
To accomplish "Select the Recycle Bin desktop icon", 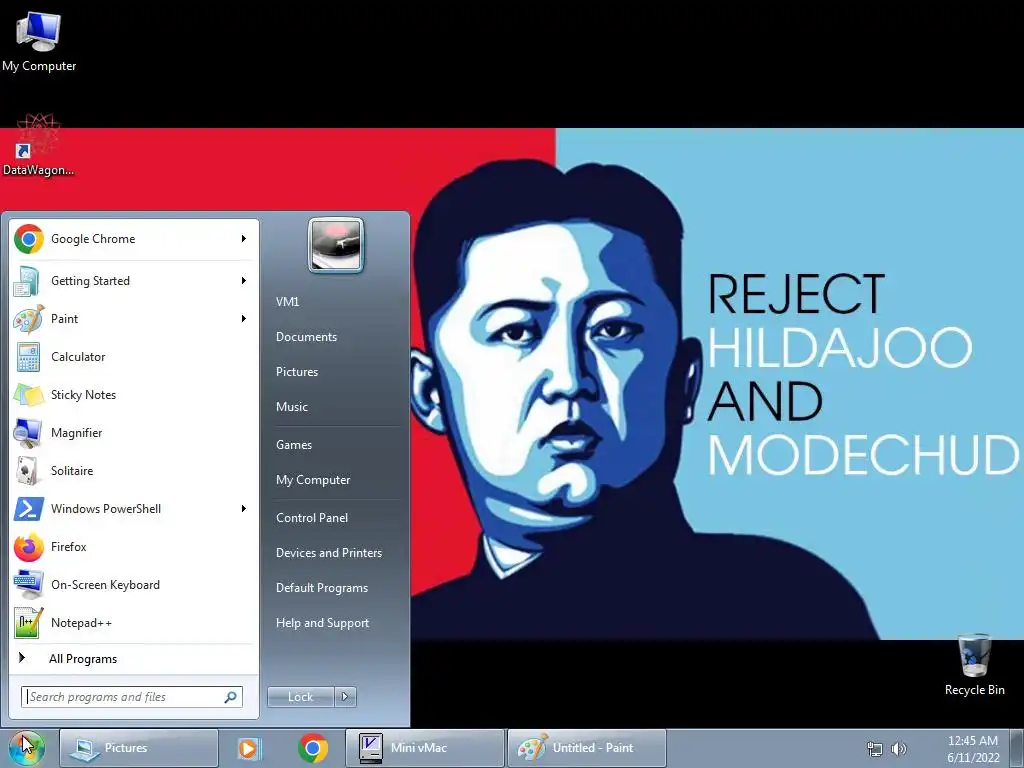I will [974, 665].
